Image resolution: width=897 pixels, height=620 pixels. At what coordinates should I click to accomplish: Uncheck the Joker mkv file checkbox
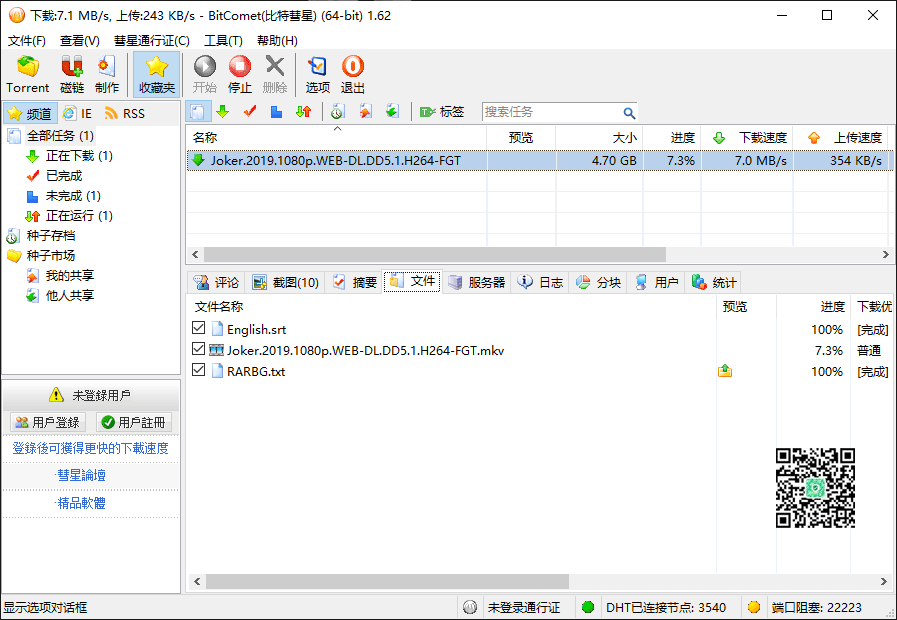coord(199,349)
